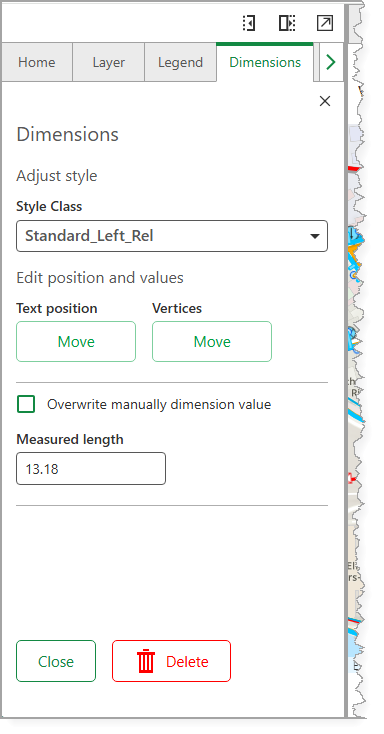Click Move button under Text position
The height and width of the screenshot is (734, 384).
pyautogui.click(x=76, y=341)
